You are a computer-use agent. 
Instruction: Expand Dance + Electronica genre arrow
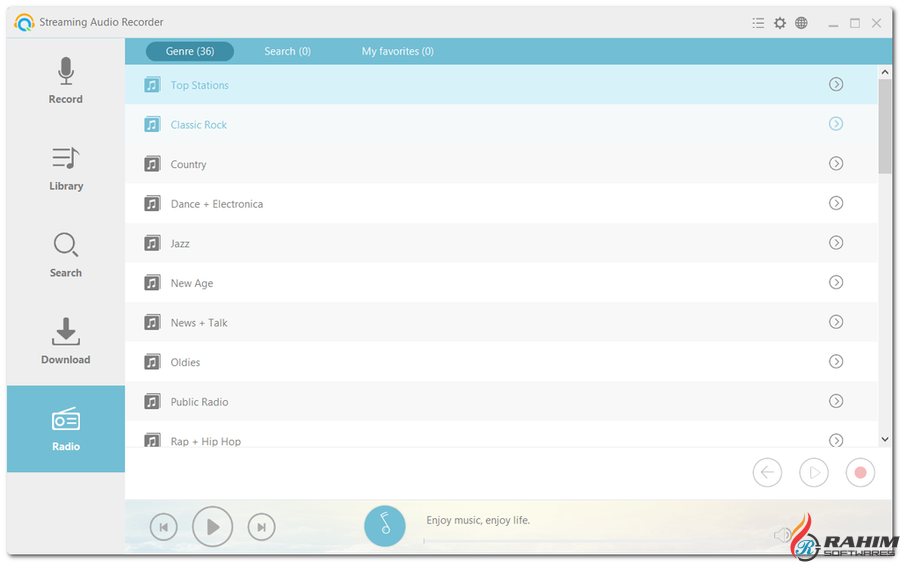[x=836, y=203]
